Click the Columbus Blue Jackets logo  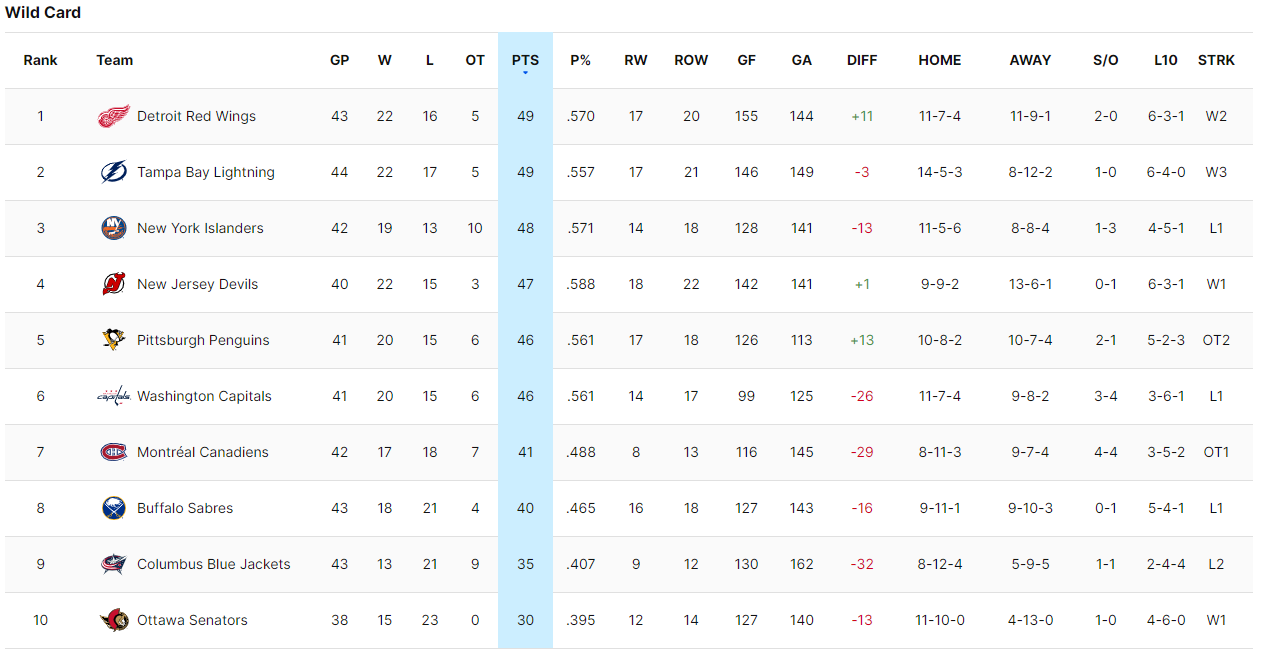pos(113,564)
